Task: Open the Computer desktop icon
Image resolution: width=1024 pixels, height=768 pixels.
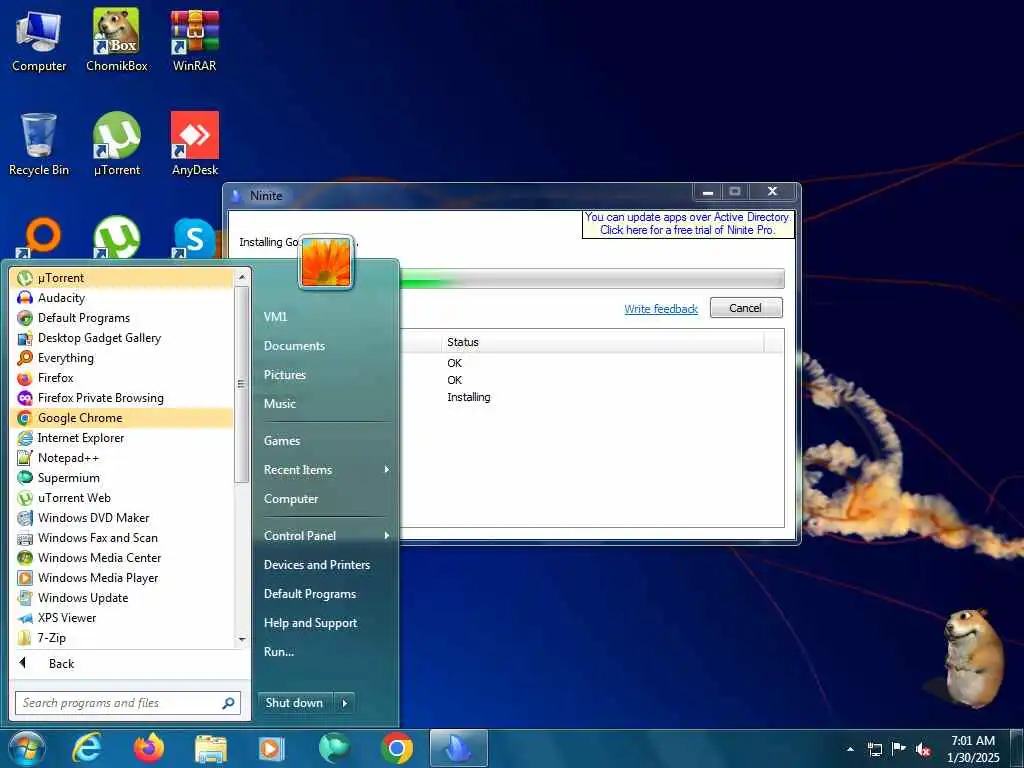Action: click(39, 40)
